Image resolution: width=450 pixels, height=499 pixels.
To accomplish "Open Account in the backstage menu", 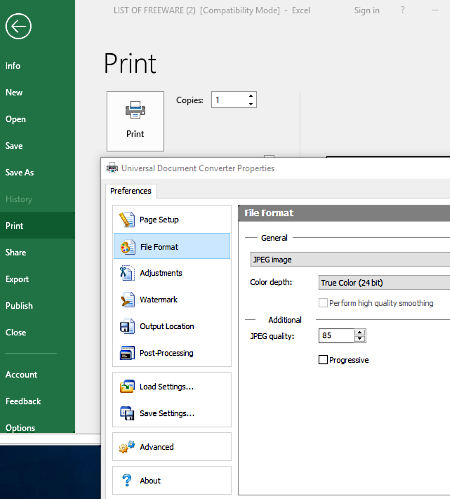I will coord(37,374).
